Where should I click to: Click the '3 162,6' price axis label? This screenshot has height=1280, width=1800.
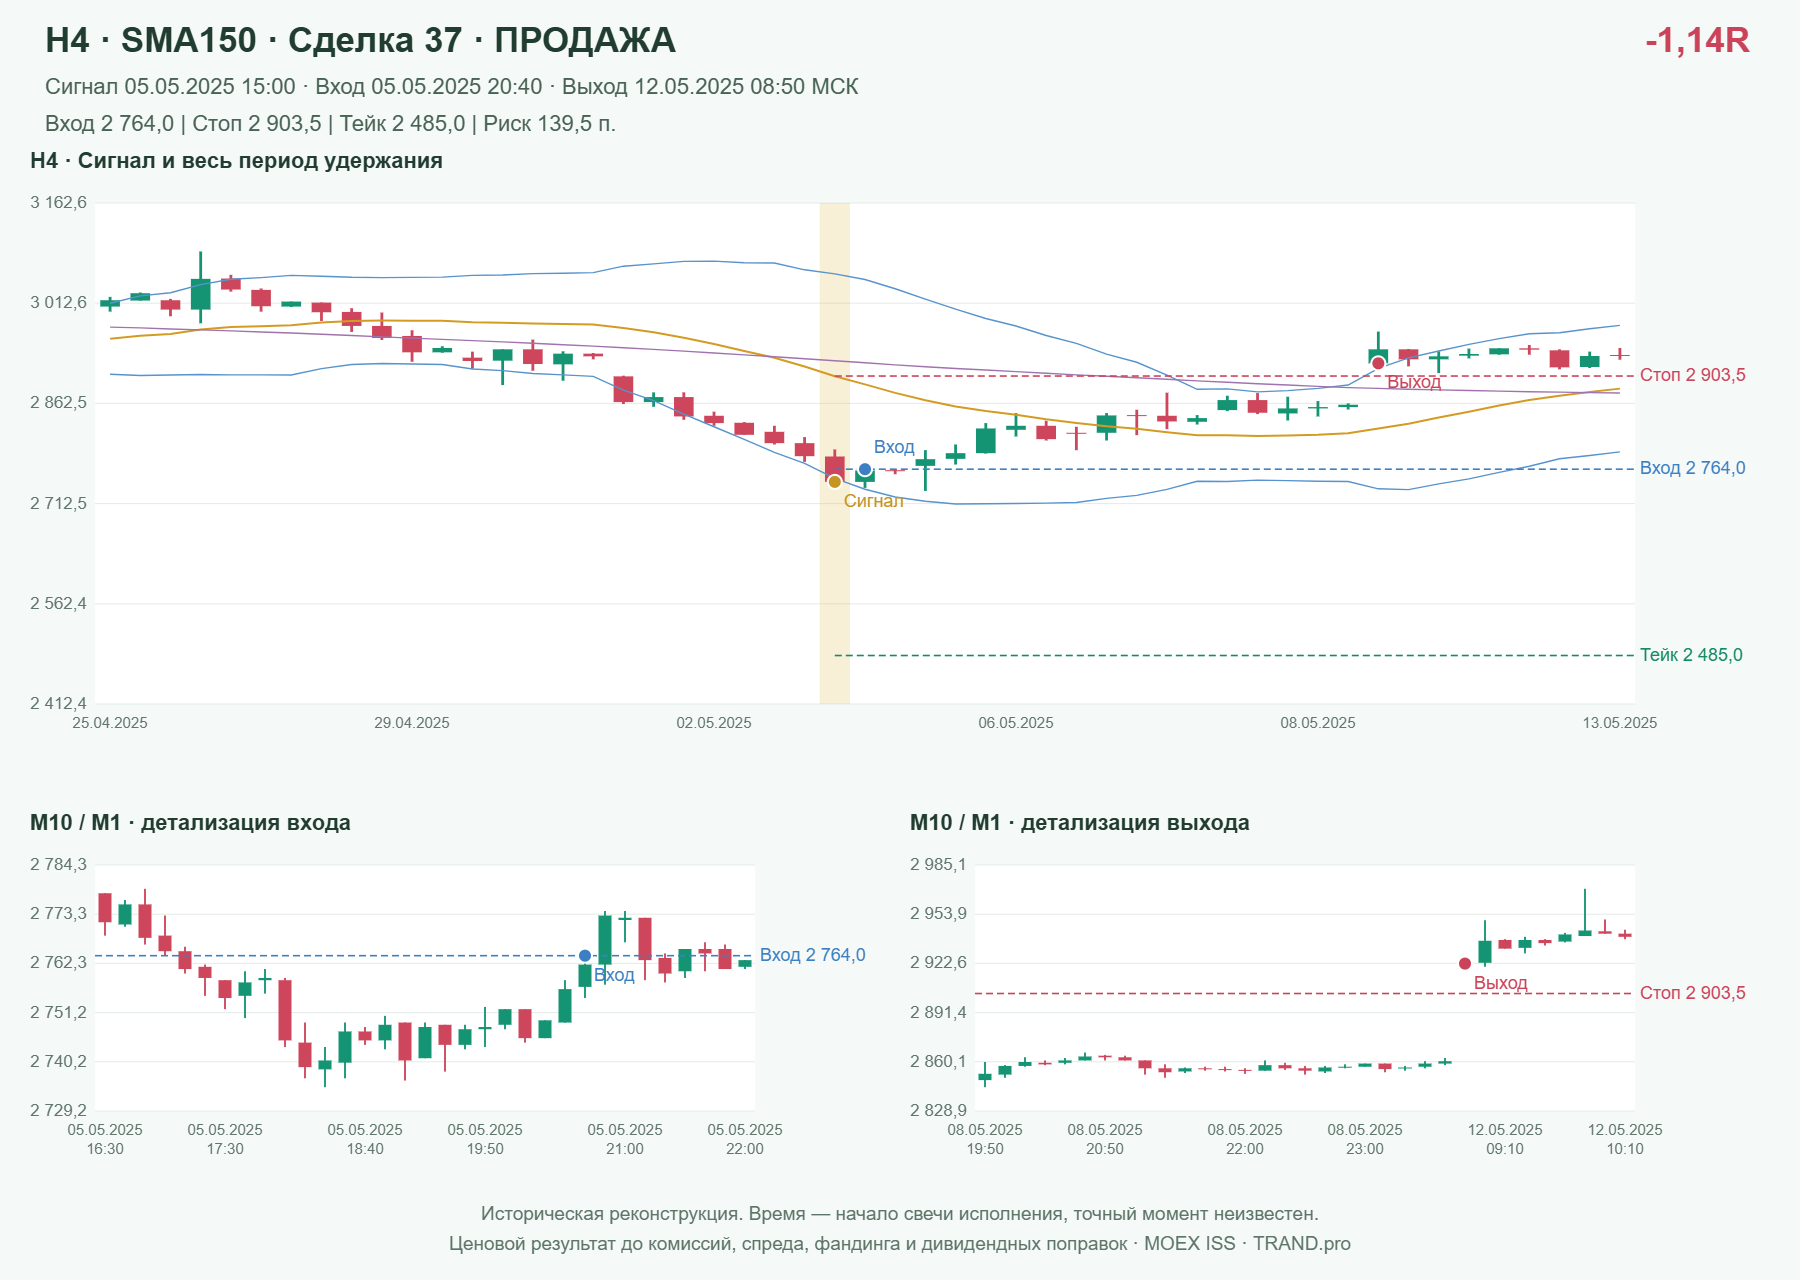(x=59, y=203)
